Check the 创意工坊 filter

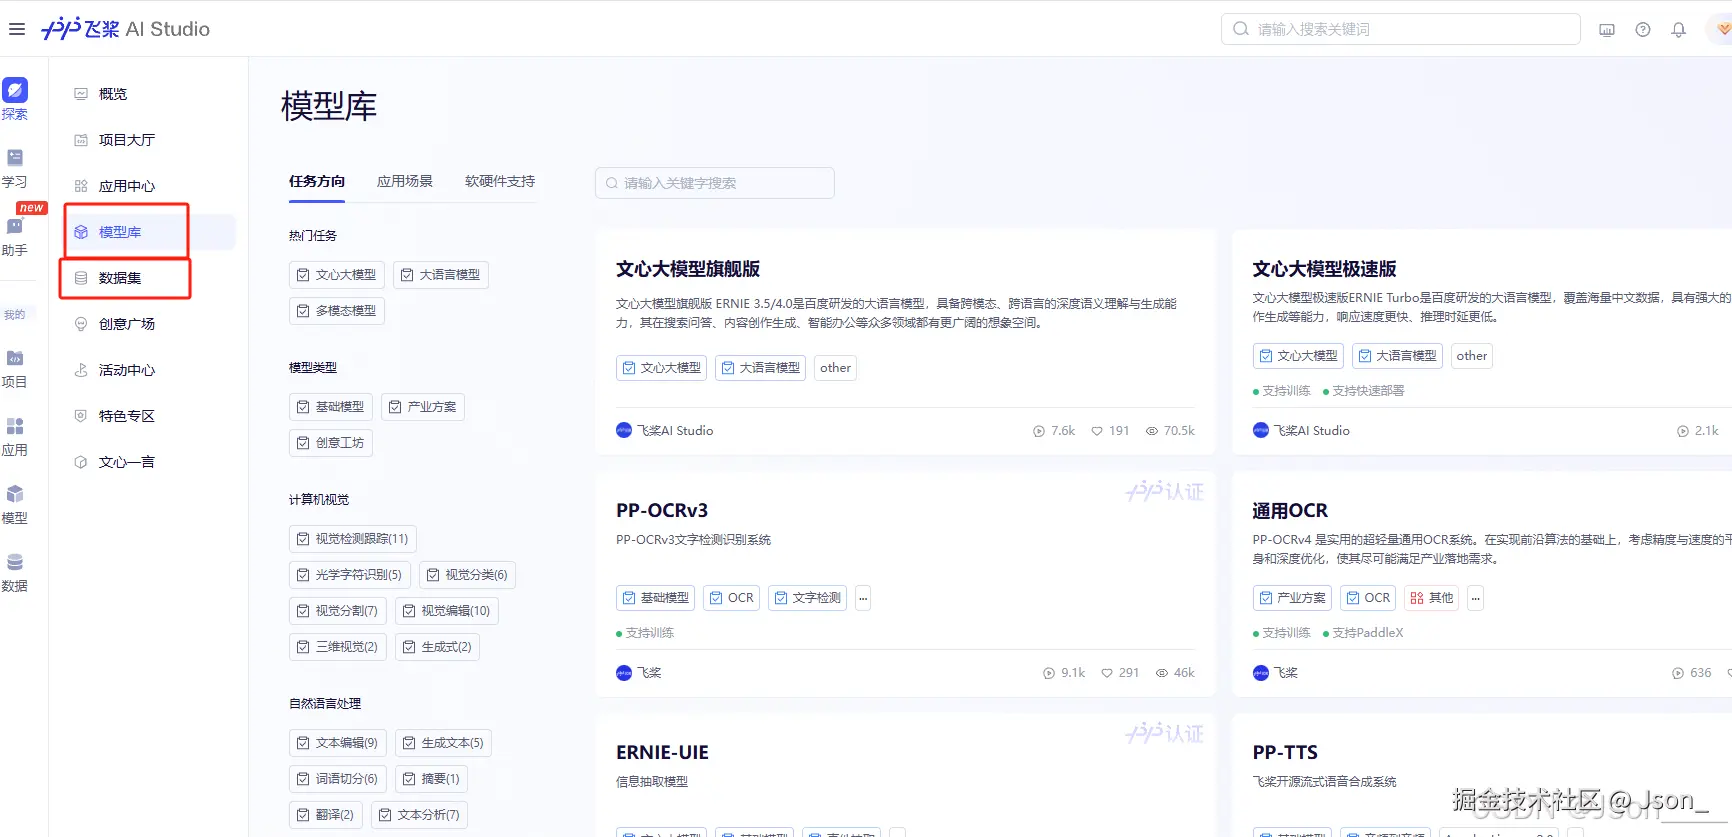[x=331, y=443]
